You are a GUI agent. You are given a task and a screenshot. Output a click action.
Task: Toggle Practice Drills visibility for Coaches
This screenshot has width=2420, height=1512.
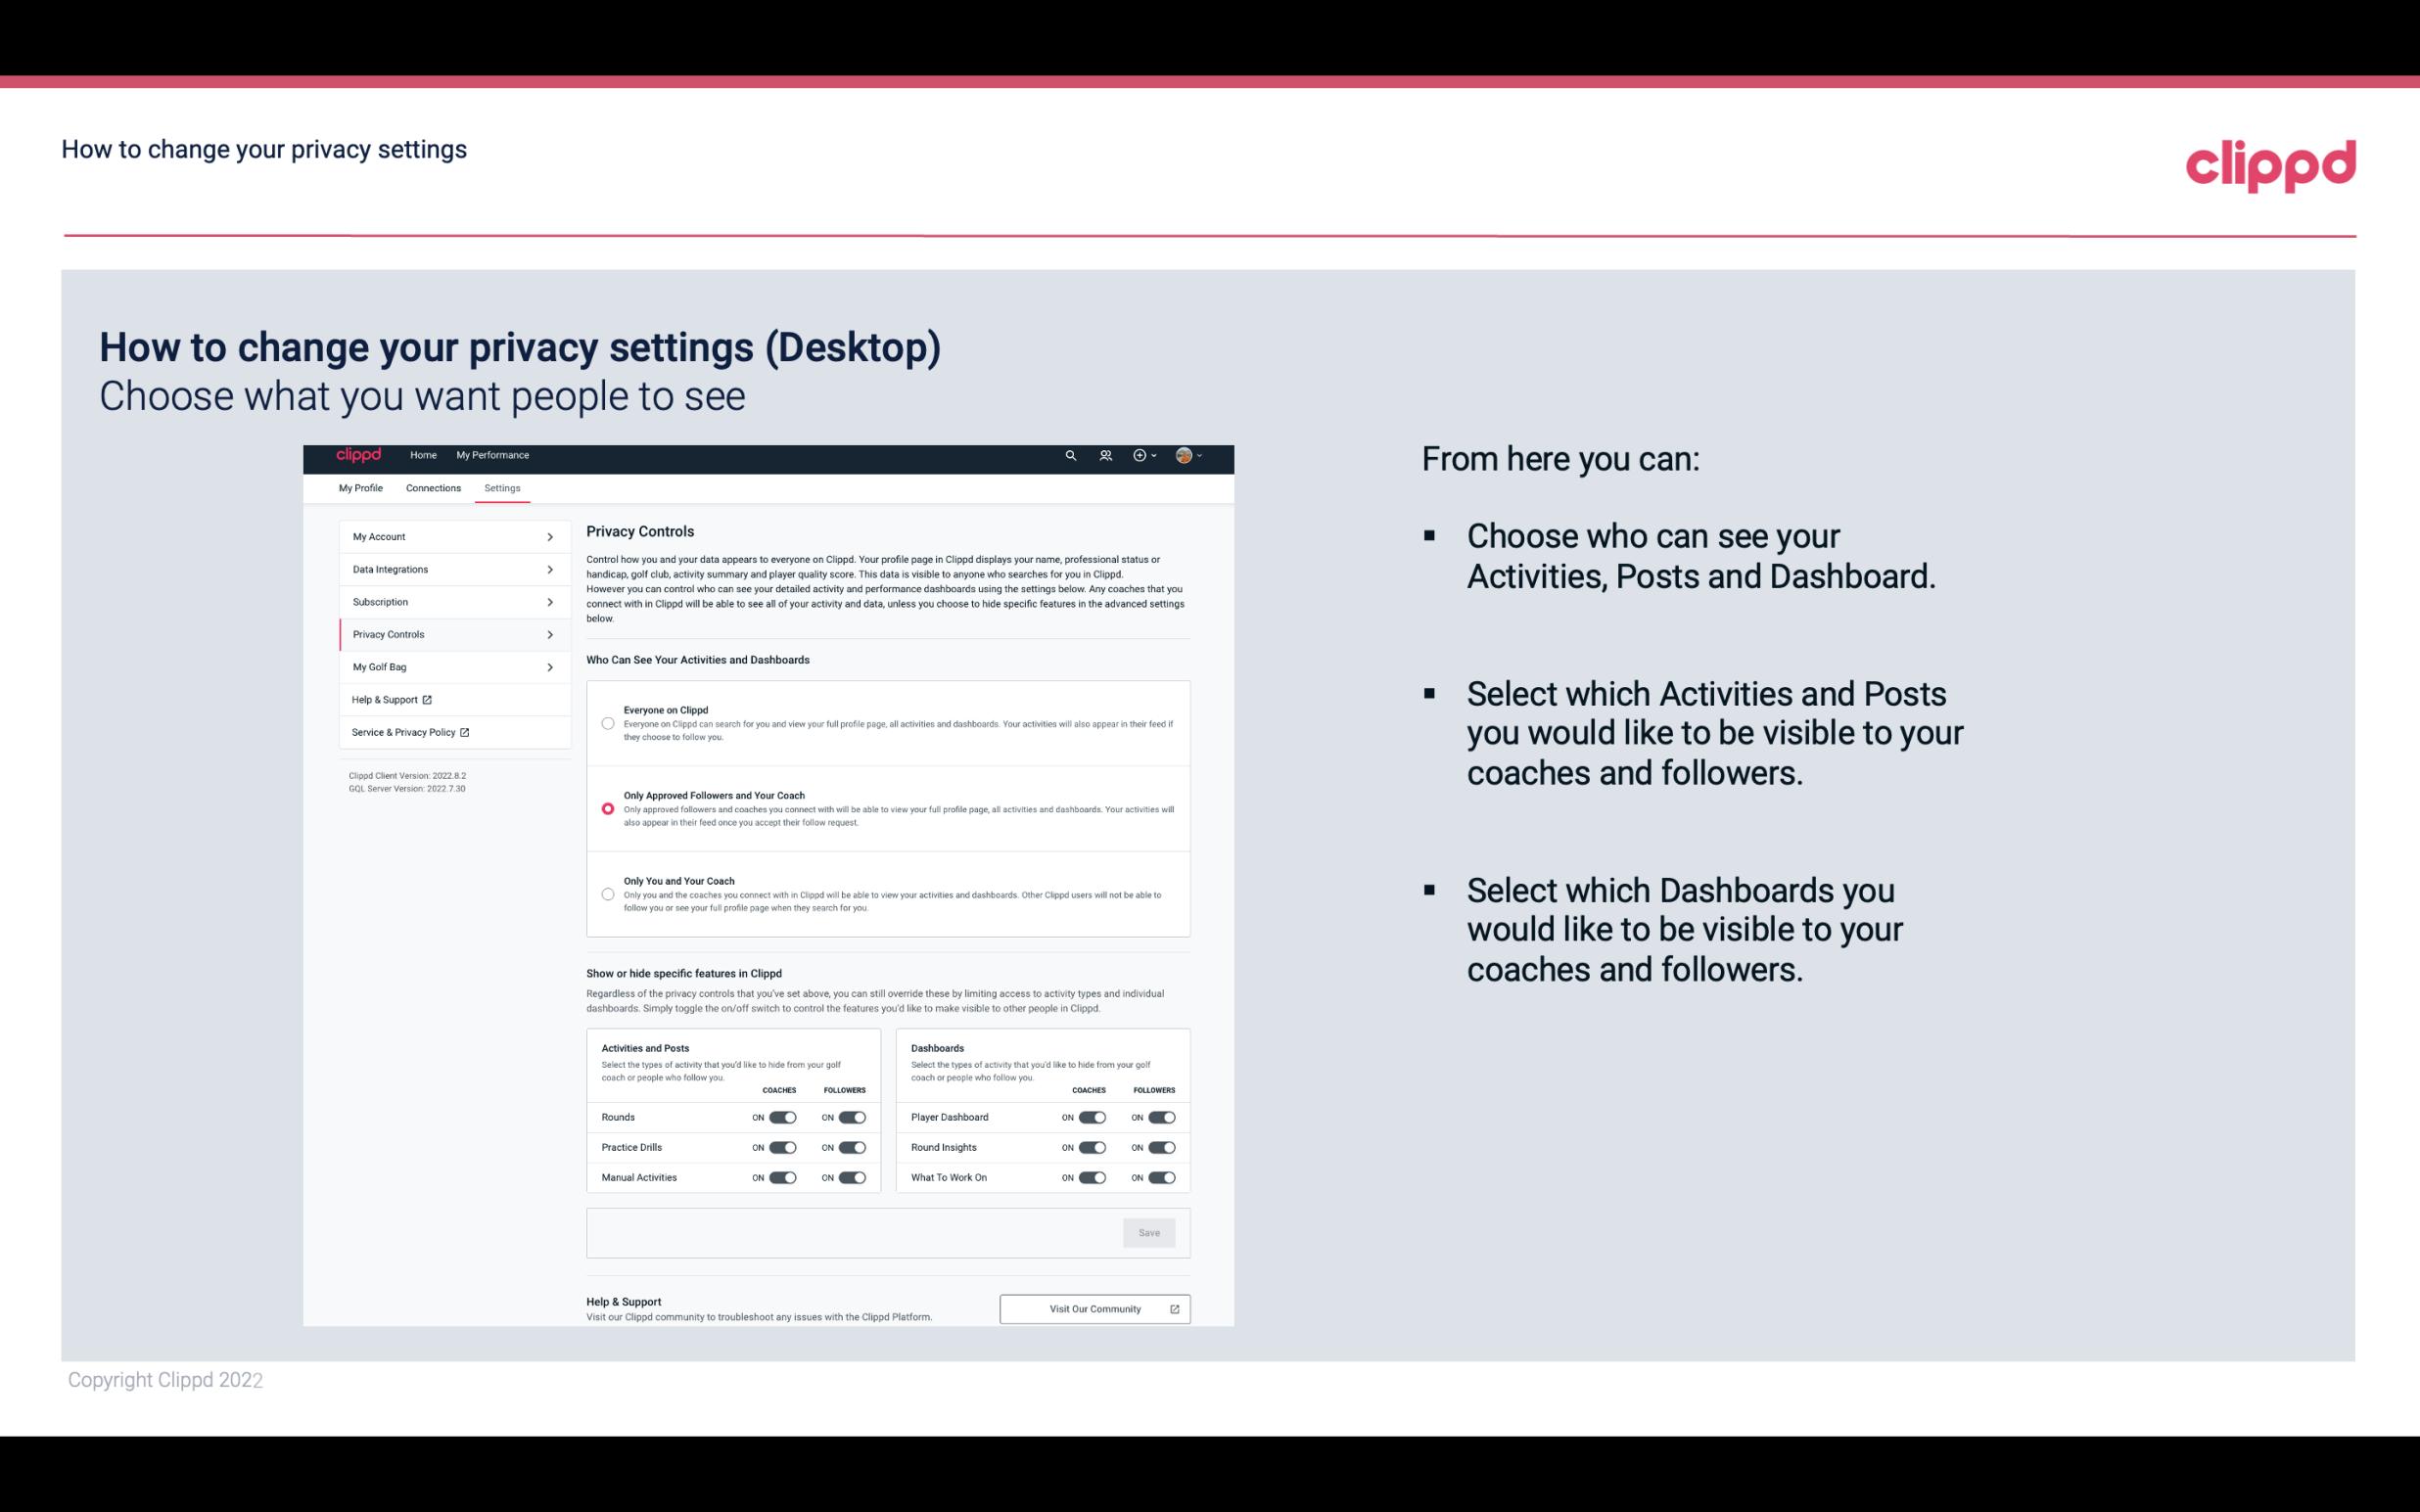click(782, 1148)
